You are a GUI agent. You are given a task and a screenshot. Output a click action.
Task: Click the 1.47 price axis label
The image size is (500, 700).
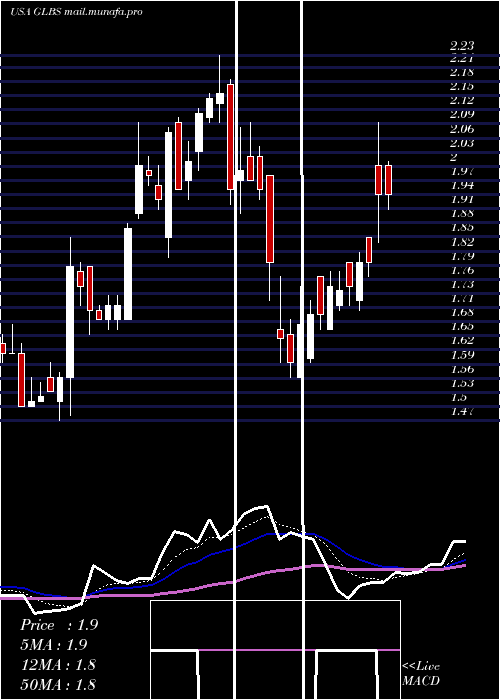point(462,411)
